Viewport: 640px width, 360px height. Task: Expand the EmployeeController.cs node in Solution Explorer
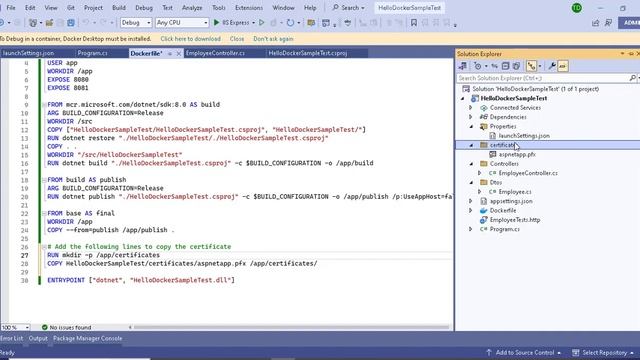pyautogui.click(x=480, y=173)
